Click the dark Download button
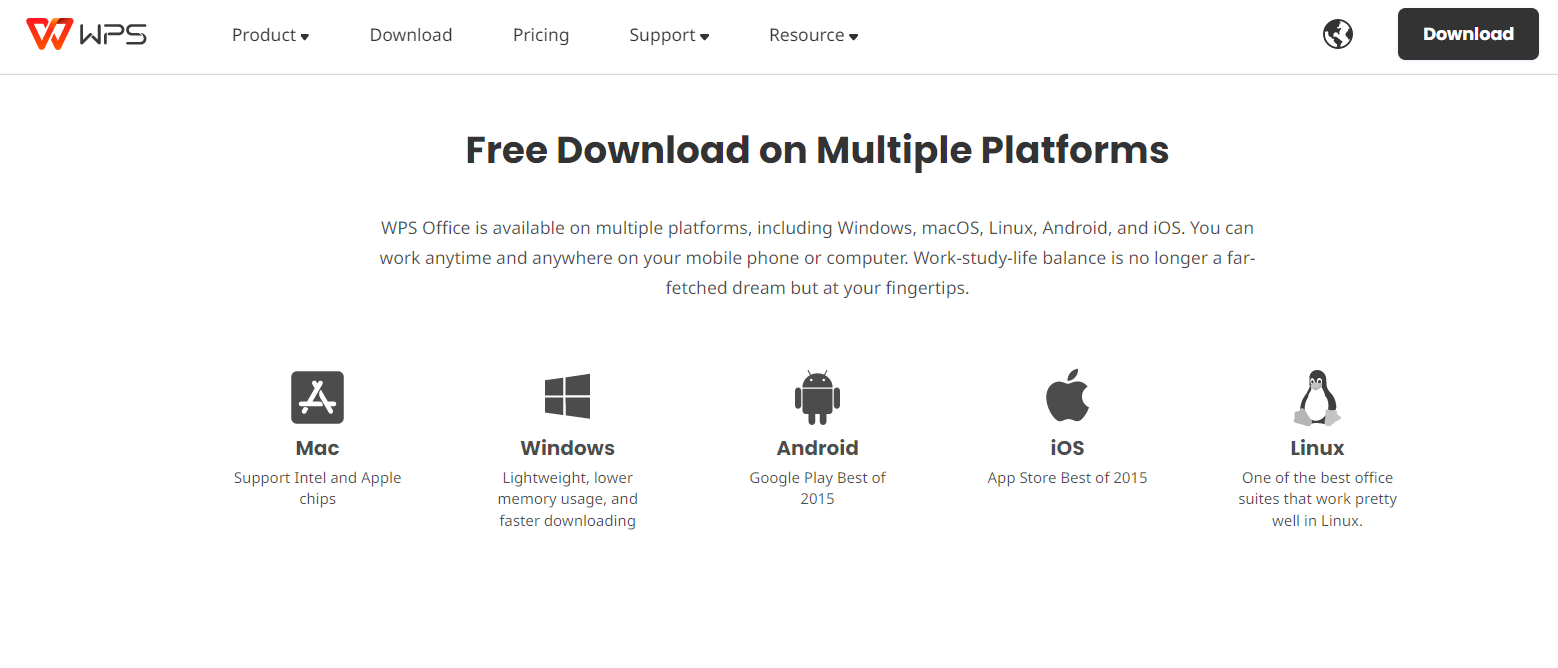This screenshot has height=668, width=1558. coord(1468,34)
